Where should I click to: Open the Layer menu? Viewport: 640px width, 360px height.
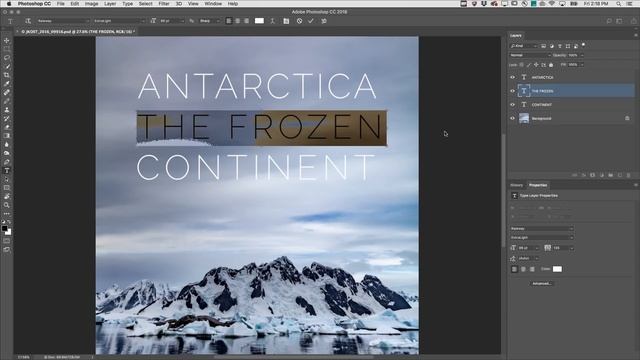(x=110, y=4)
